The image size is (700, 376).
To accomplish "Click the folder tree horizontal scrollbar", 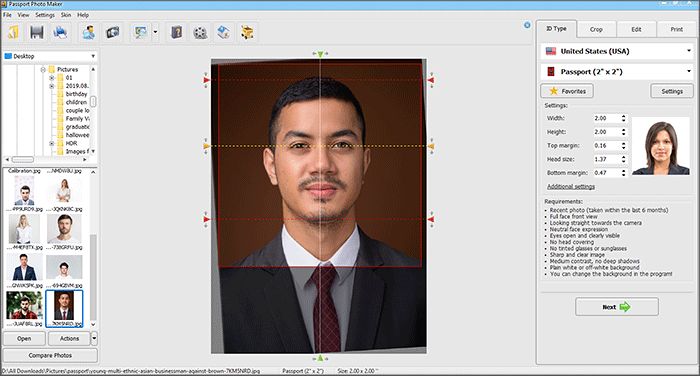I will pos(46,159).
